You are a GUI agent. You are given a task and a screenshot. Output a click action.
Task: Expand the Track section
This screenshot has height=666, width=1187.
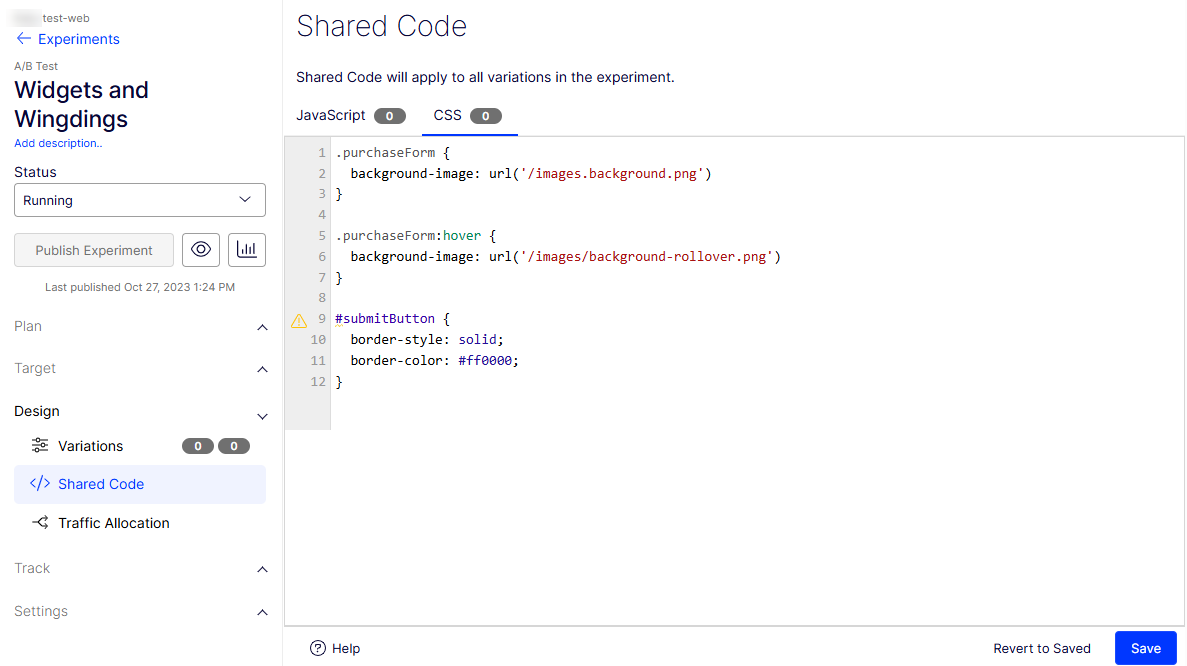pos(262,569)
